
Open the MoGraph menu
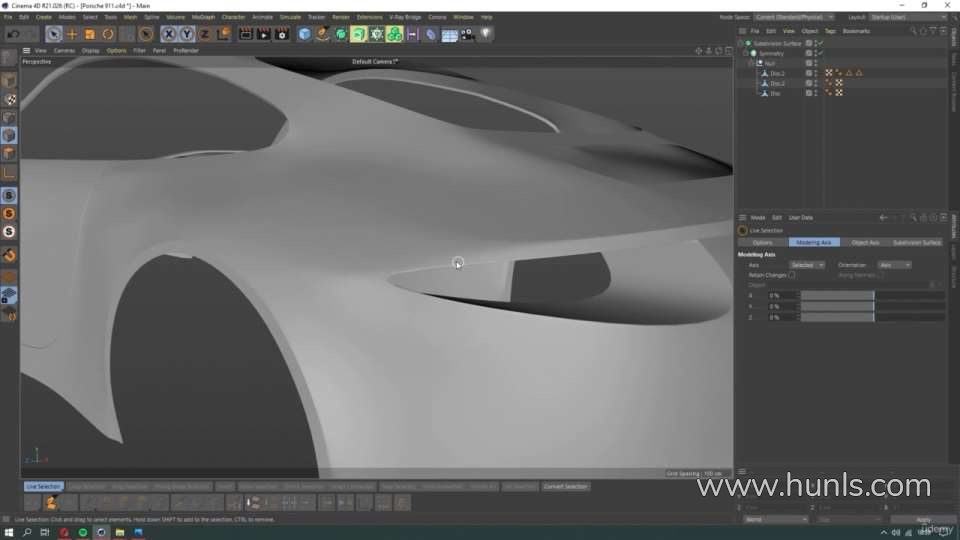click(202, 17)
